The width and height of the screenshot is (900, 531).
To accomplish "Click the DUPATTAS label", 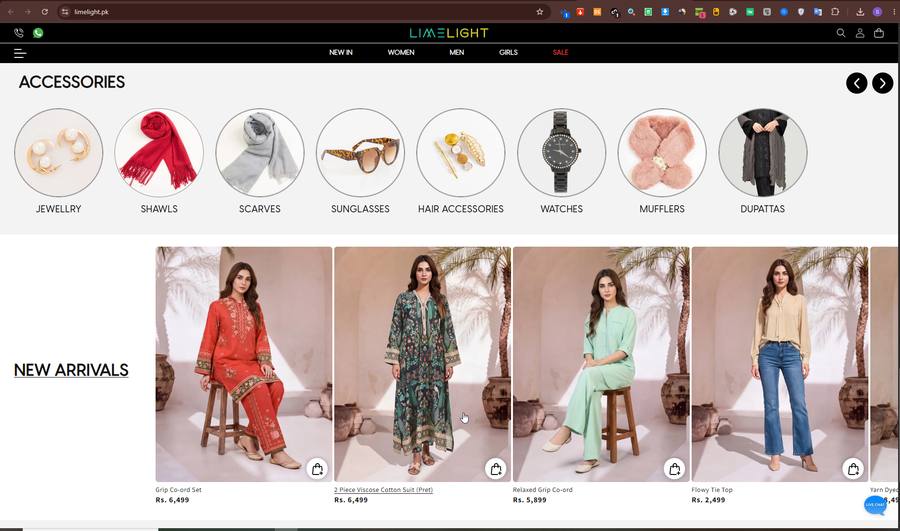I will [763, 209].
